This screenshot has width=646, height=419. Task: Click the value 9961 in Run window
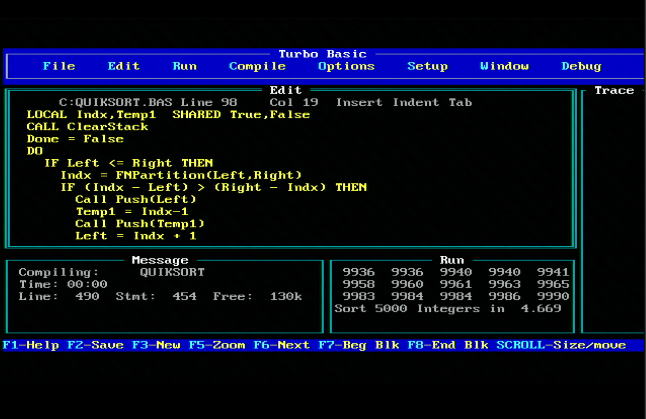456,284
